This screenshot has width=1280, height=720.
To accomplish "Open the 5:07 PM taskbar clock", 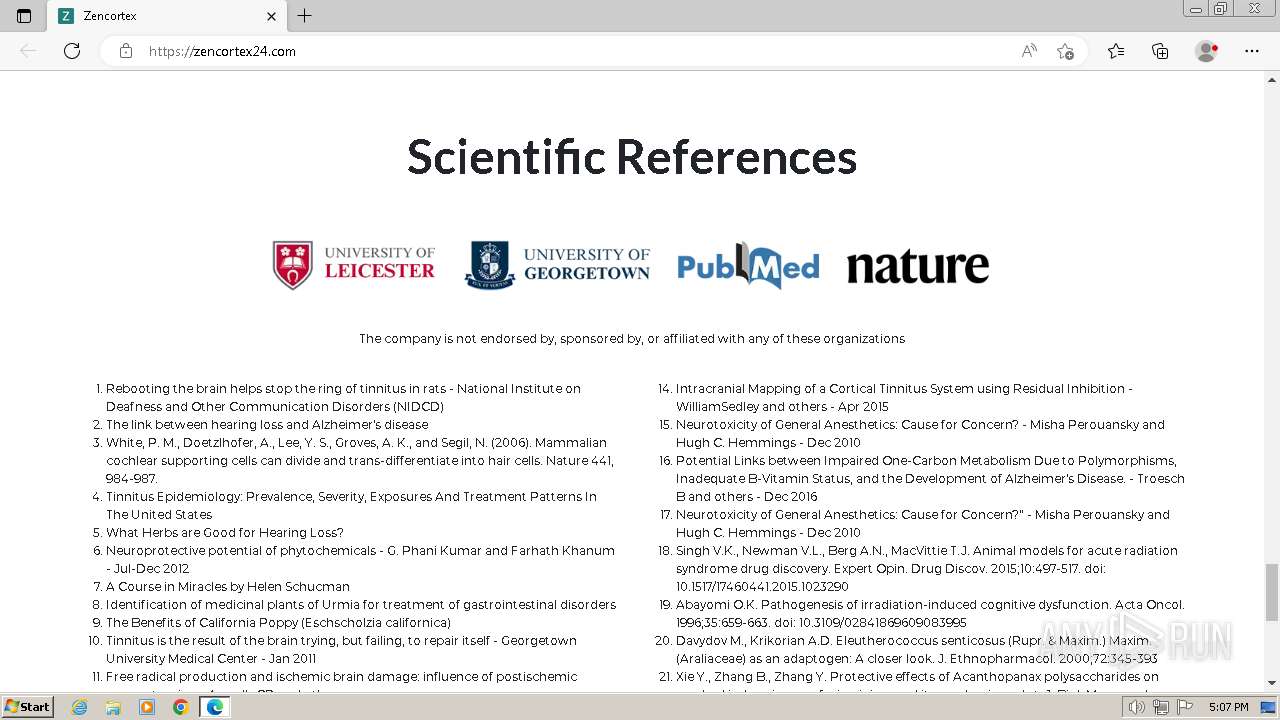I will click(1228, 707).
